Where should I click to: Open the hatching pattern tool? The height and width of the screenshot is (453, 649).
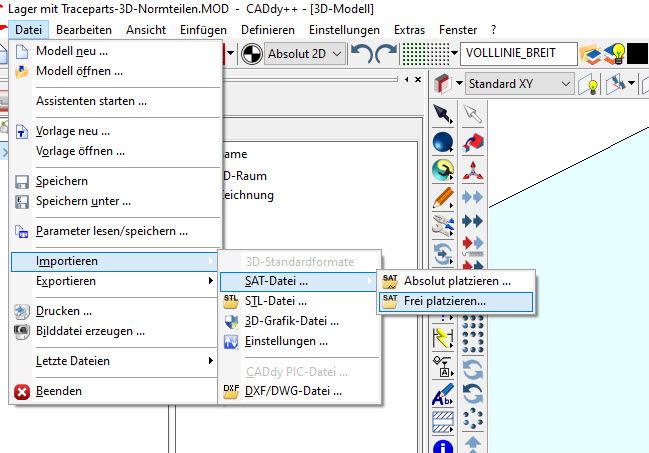click(x=443, y=422)
